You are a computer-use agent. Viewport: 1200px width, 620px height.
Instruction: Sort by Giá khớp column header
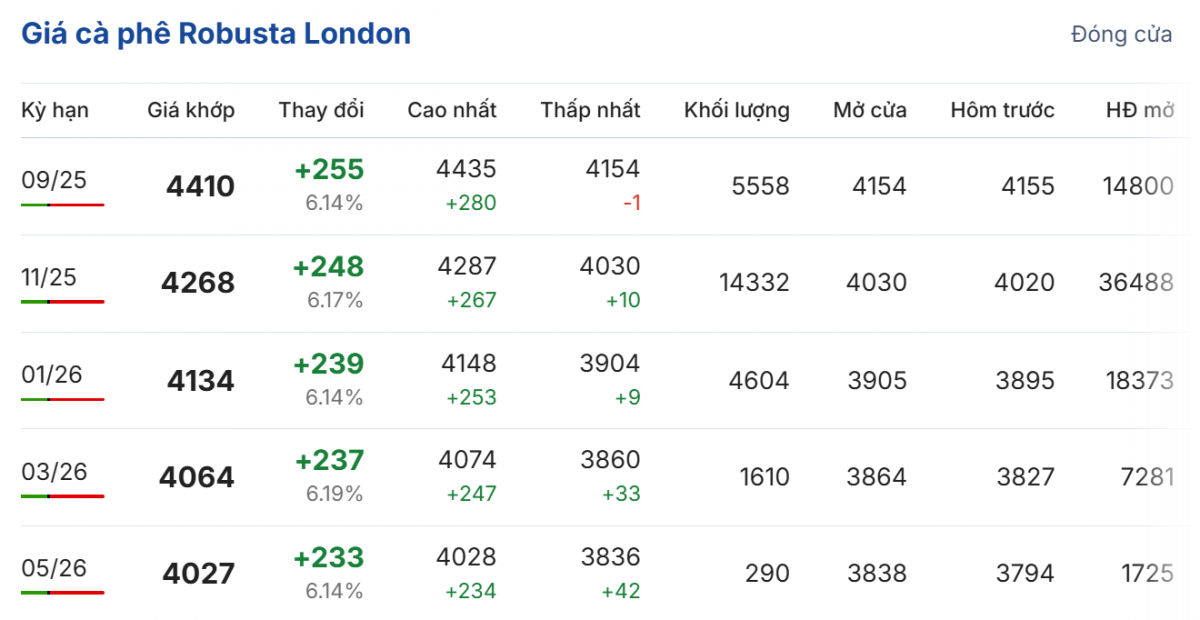pos(191,110)
